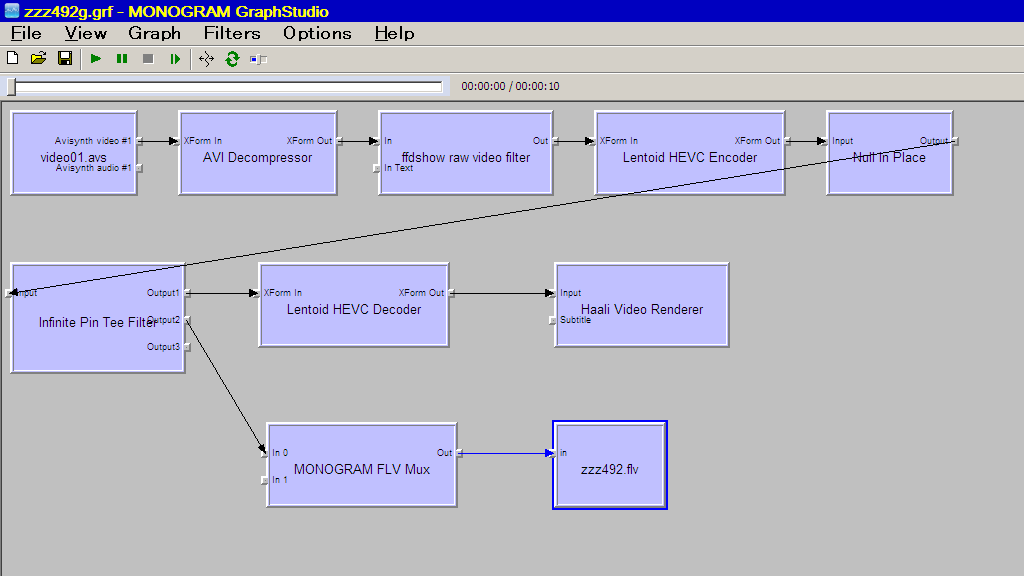Click the 00:00:00 / 00:00:10 time display
Screen dimensions: 1024x576
tap(510, 86)
